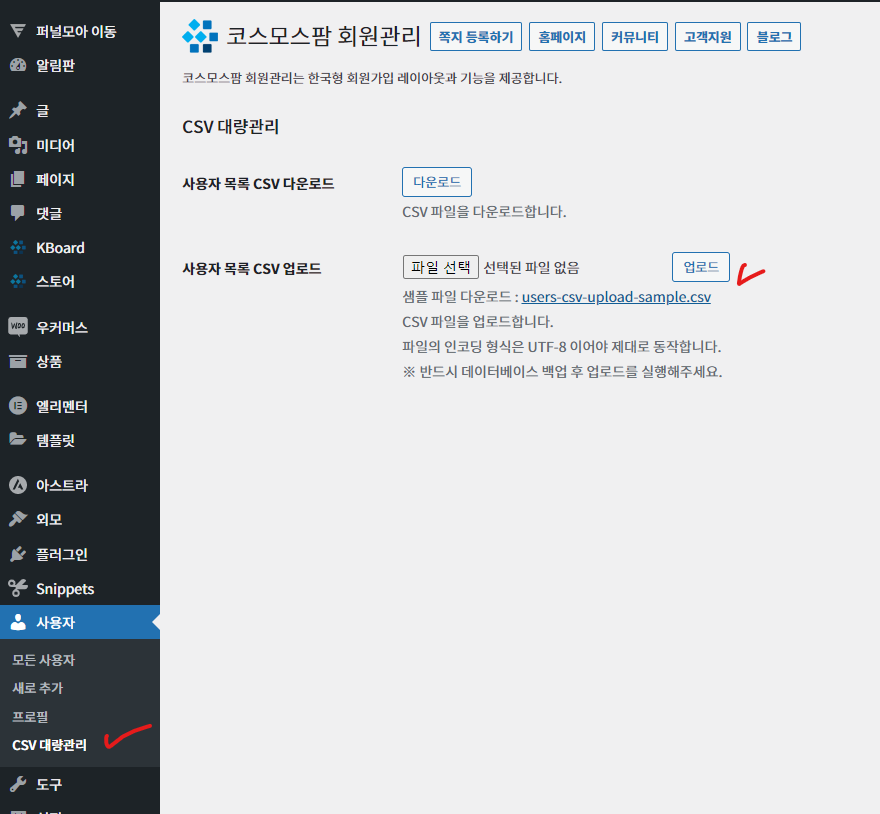This screenshot has width=880, height=814.
Task: Click the 선택된 파일 없음 text
Action: coord(531,268)
